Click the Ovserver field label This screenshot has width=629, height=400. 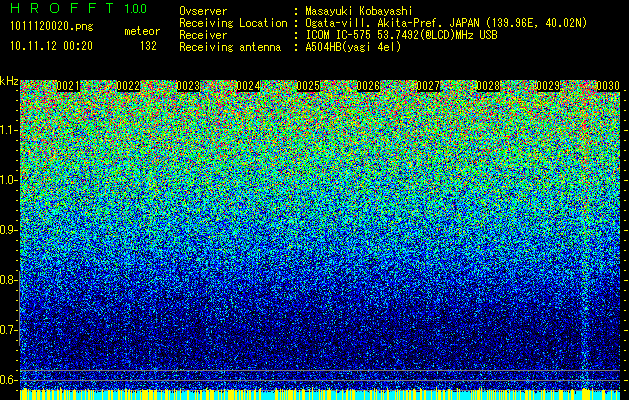tap(203, 11)
